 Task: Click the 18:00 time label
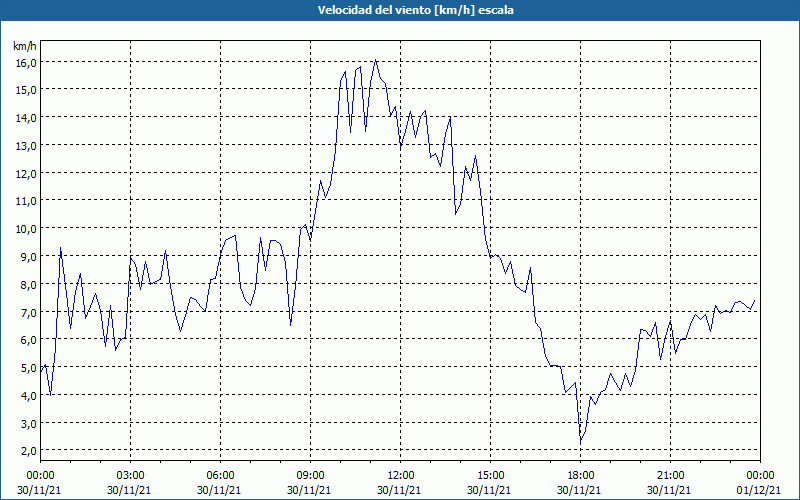580,476
